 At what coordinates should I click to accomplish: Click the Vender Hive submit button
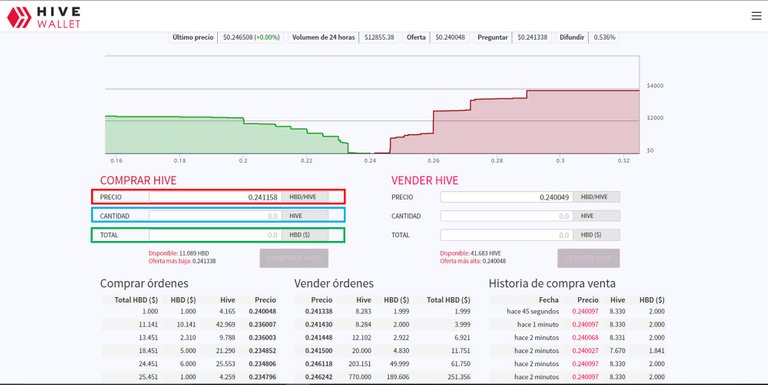click(x=588, y=258)
